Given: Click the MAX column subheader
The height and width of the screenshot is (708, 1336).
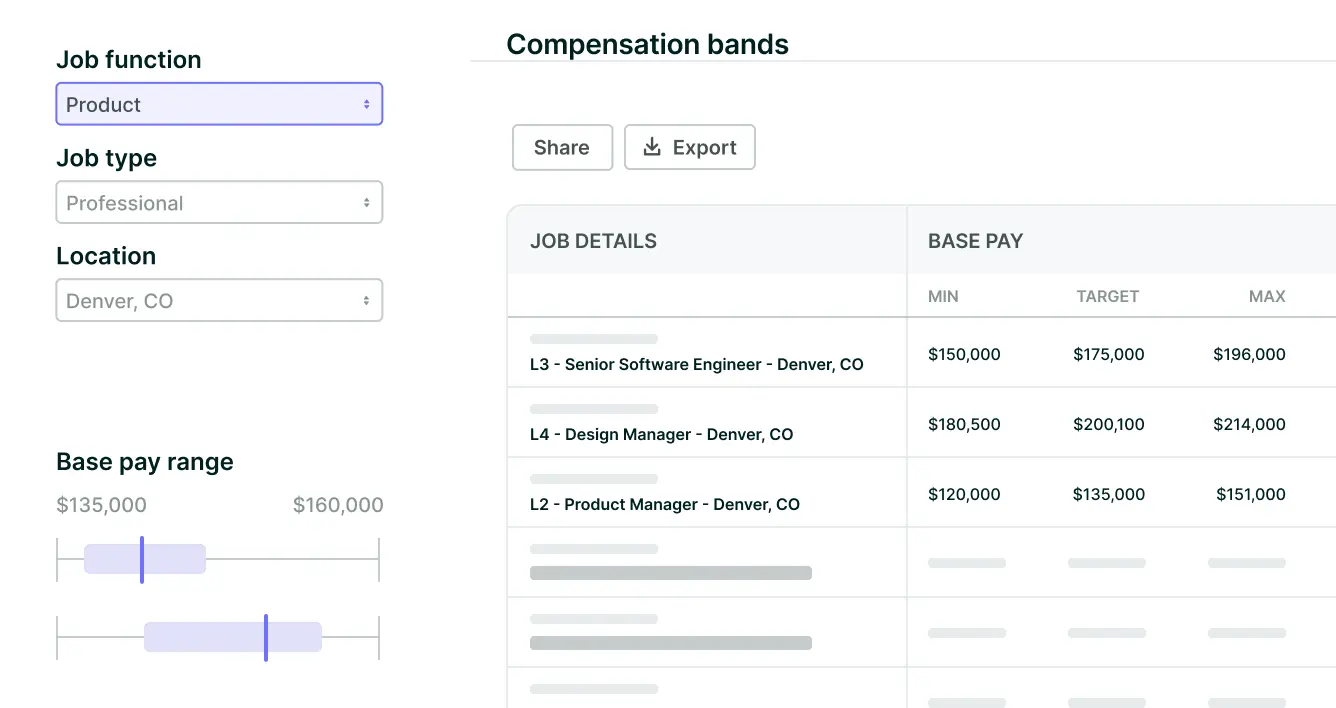Looking at the screenshot, I should tap(1267, 296).
